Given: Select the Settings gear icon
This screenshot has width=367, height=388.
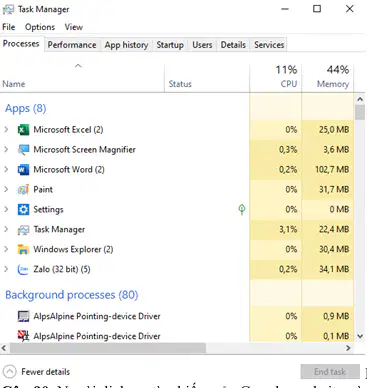Looking at the screenshot, I should tap(23, 209).
